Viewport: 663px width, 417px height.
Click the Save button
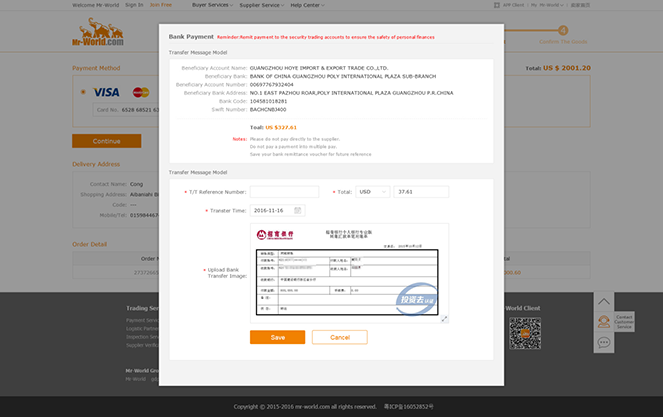(x=277, y=337)
